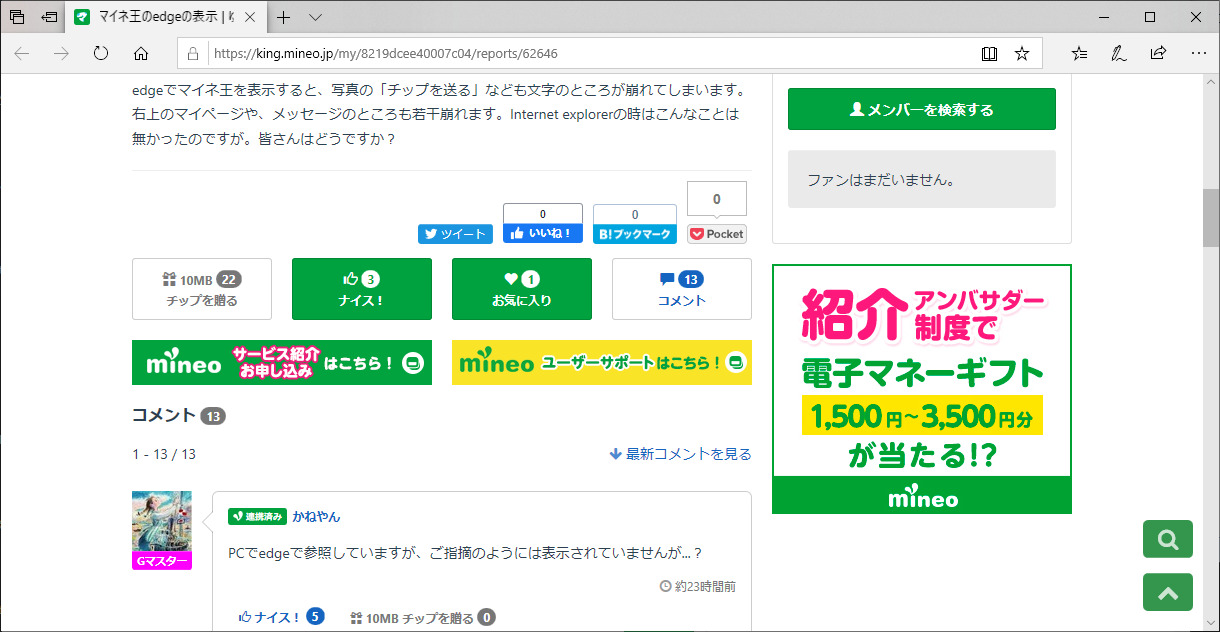Click the tabs you've set aside icon

pos(17,17)
